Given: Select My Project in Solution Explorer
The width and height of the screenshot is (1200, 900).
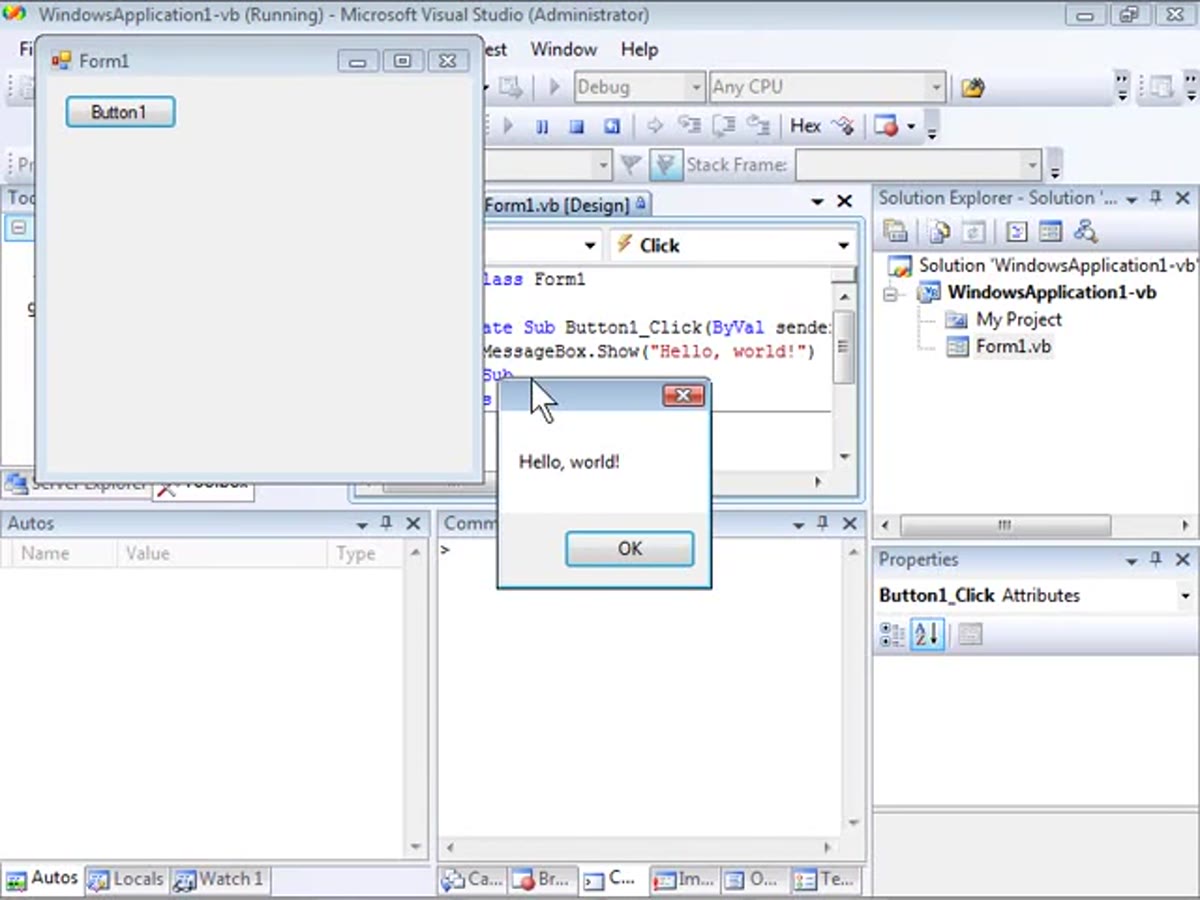Looking at the screenshot, I should coord(1019,319).
